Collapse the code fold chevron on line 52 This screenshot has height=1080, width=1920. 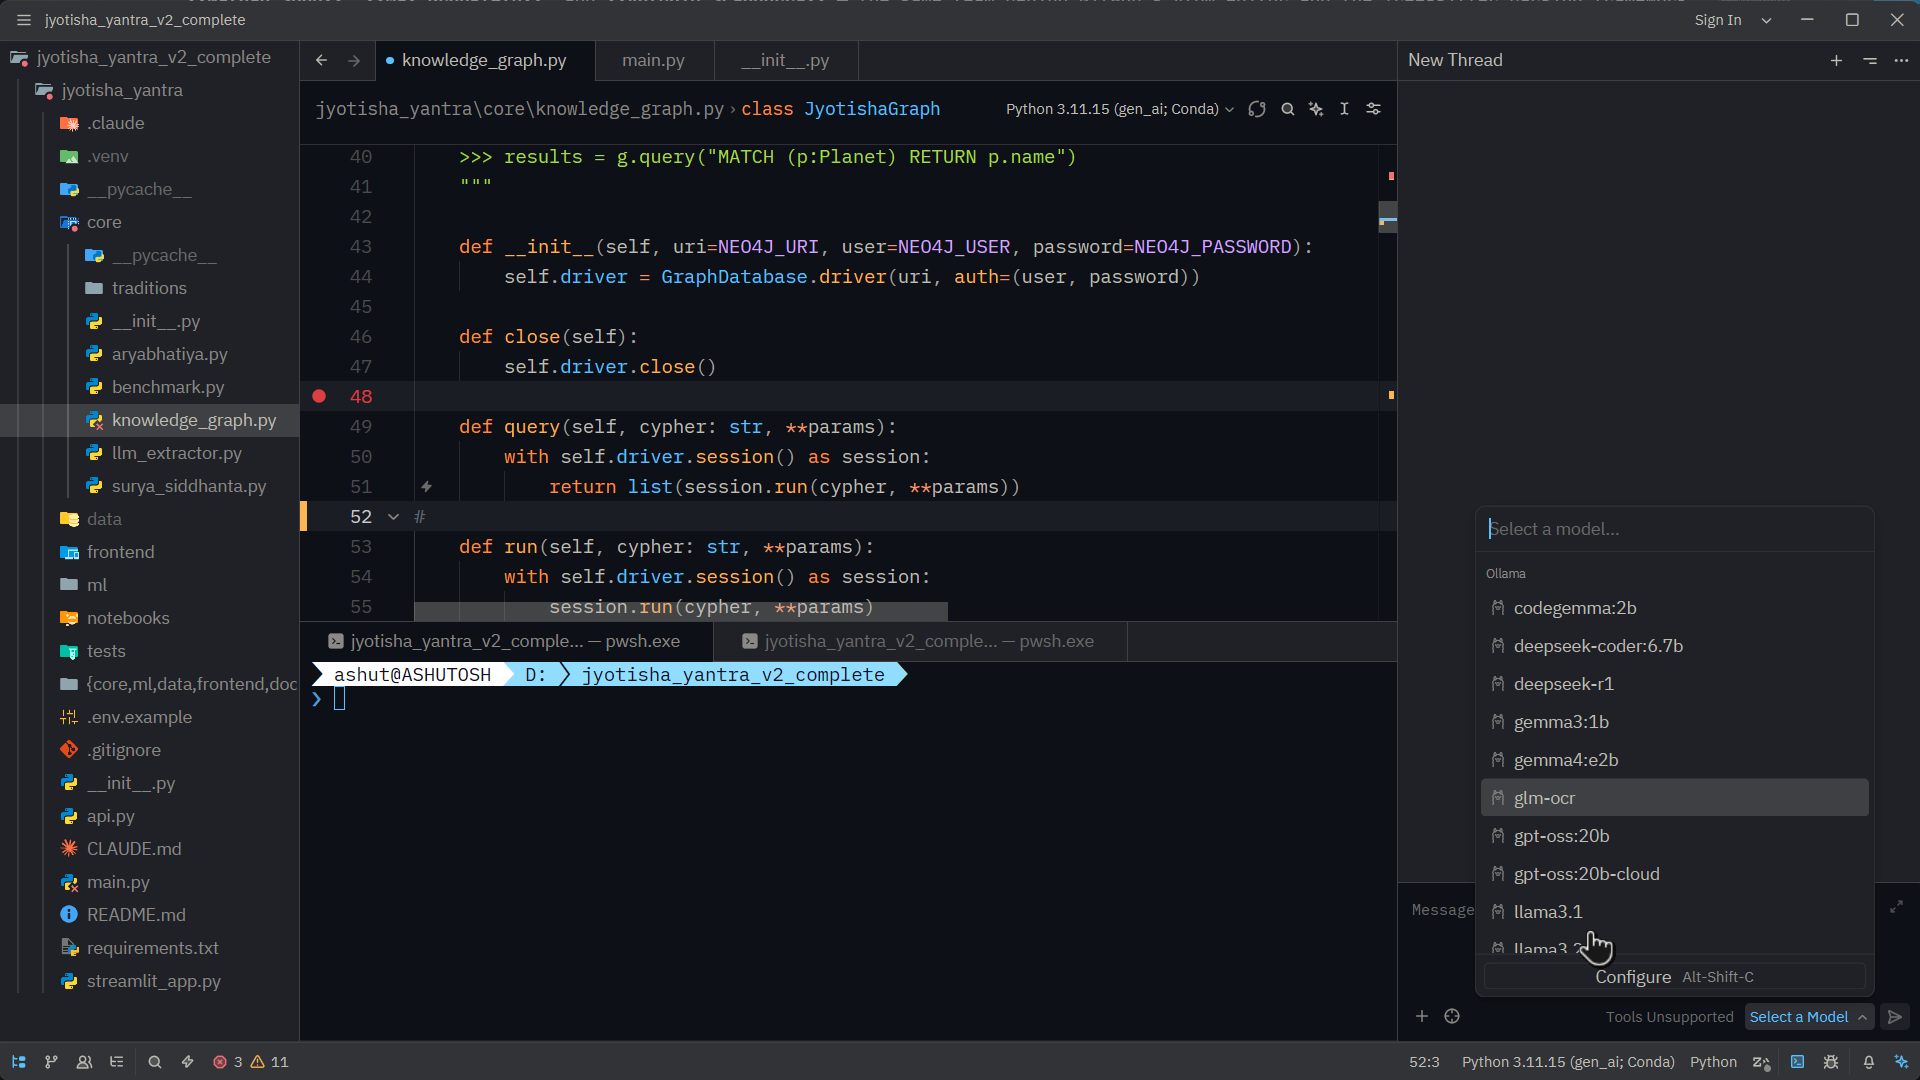click(393, 516)
